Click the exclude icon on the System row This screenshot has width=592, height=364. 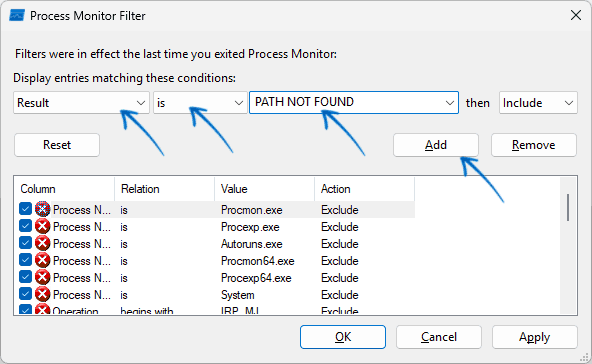pyautogui.click(x=43, y=295)
